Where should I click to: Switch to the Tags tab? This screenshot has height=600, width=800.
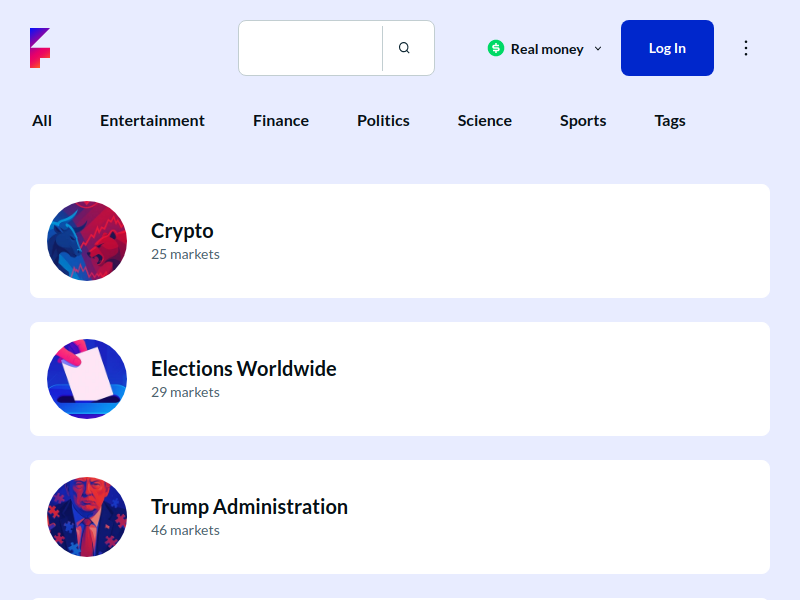point(670,121)
